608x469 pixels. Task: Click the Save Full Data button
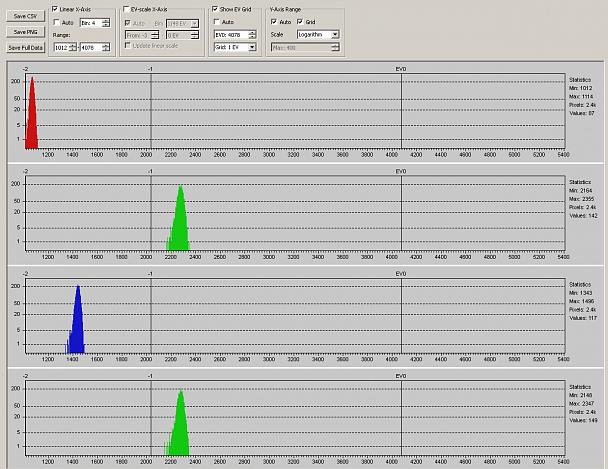(25, 48)
